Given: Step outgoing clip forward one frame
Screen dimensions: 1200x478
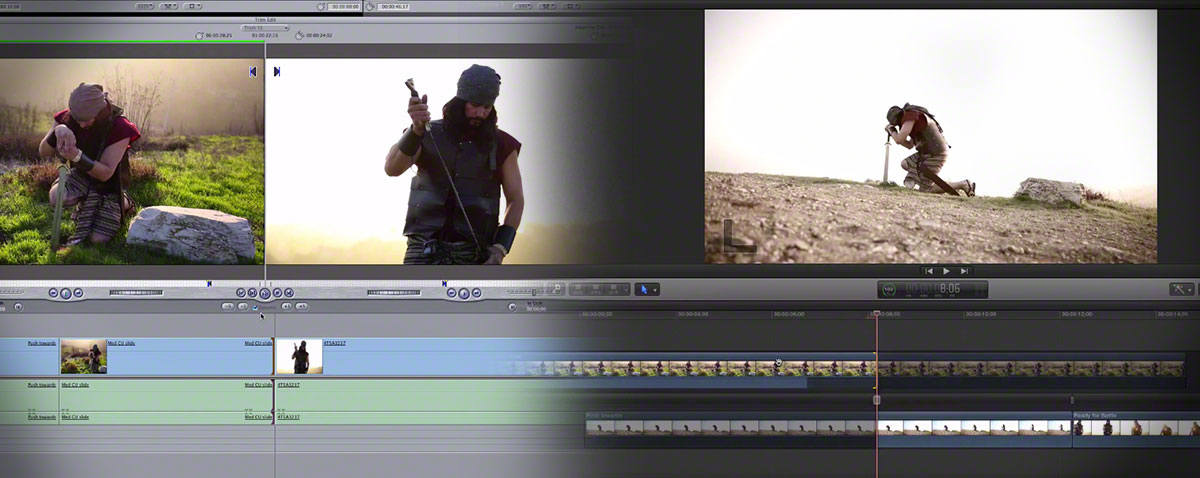Looking at the screenshot, I should [78, 292].
